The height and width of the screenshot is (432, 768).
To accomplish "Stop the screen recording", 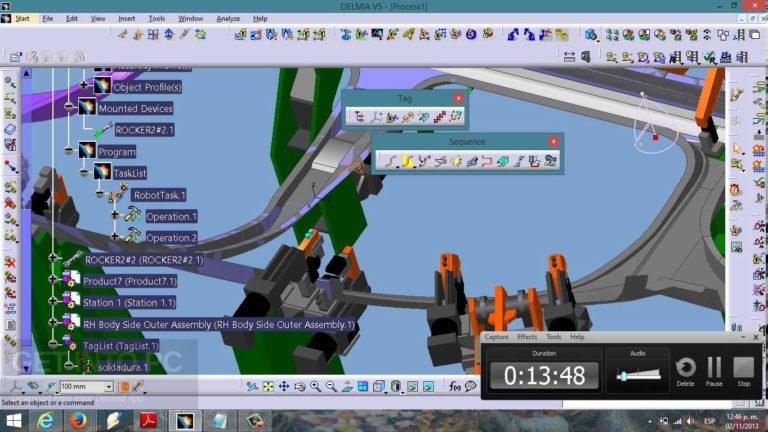I will click(x=744, y=372).
